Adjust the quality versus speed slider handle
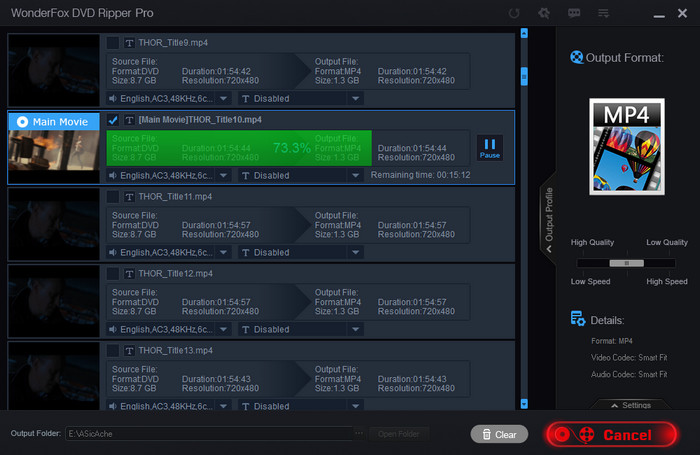 pyautogui.click(x=626, y=263)
